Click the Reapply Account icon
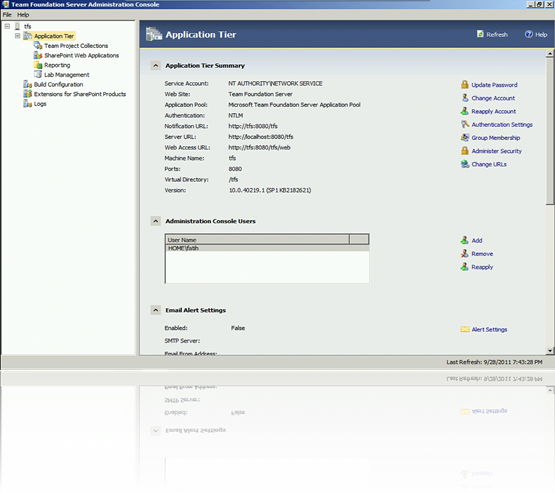Screen dimensions: 555x493 (x=465, y=111)
